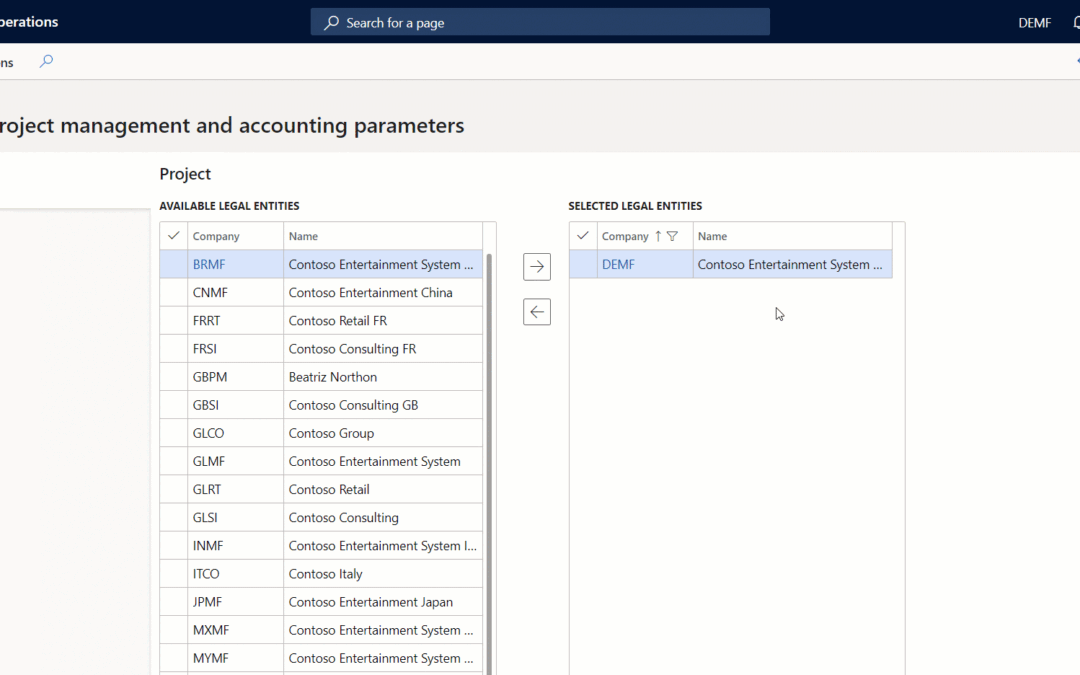Select the MYMF company cell
The image size is (1080, 675).
235,658
